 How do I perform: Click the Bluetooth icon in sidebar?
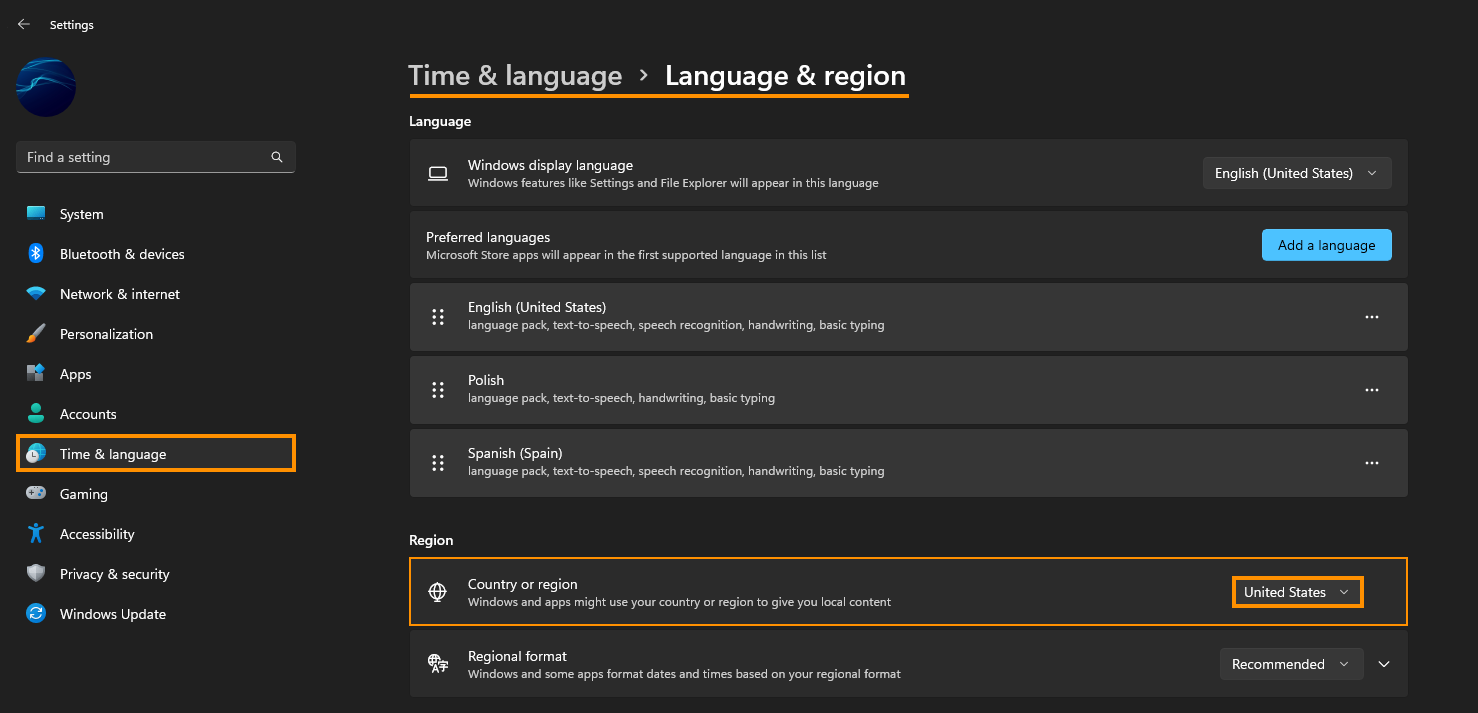pos(36,254)
